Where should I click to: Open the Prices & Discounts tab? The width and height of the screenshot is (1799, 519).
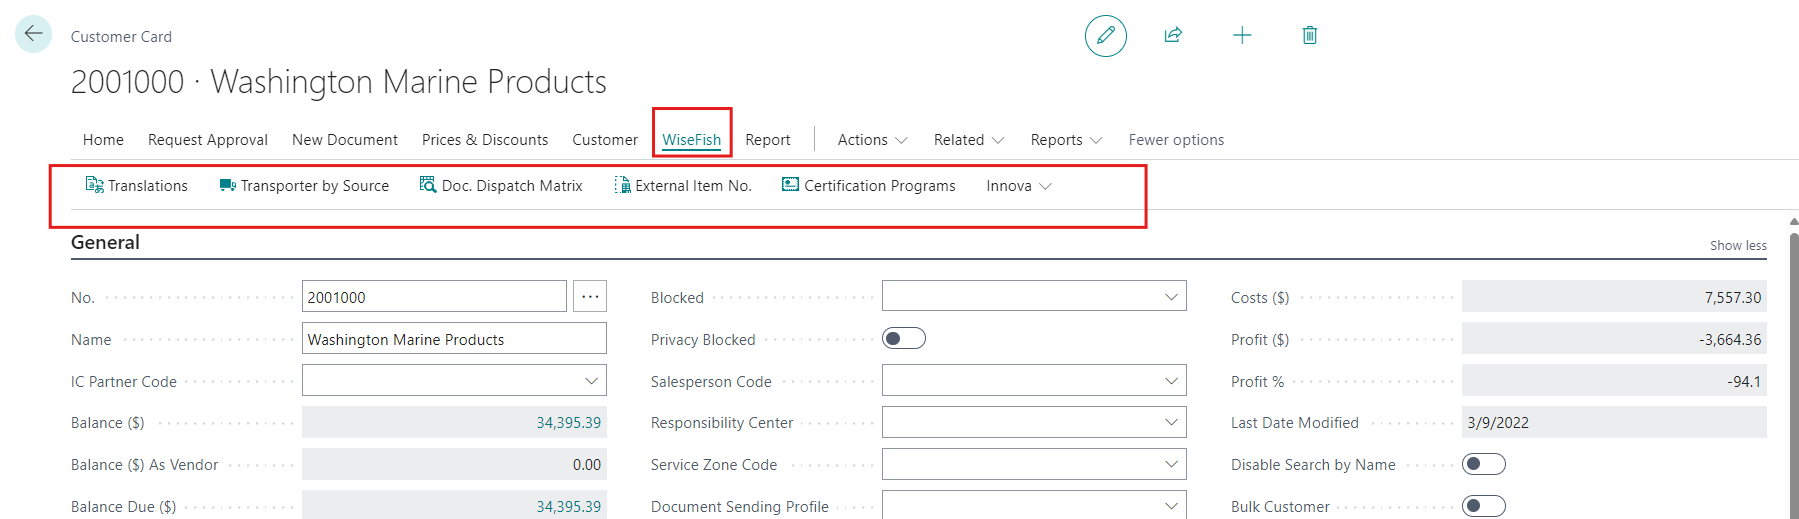(485, 140)
